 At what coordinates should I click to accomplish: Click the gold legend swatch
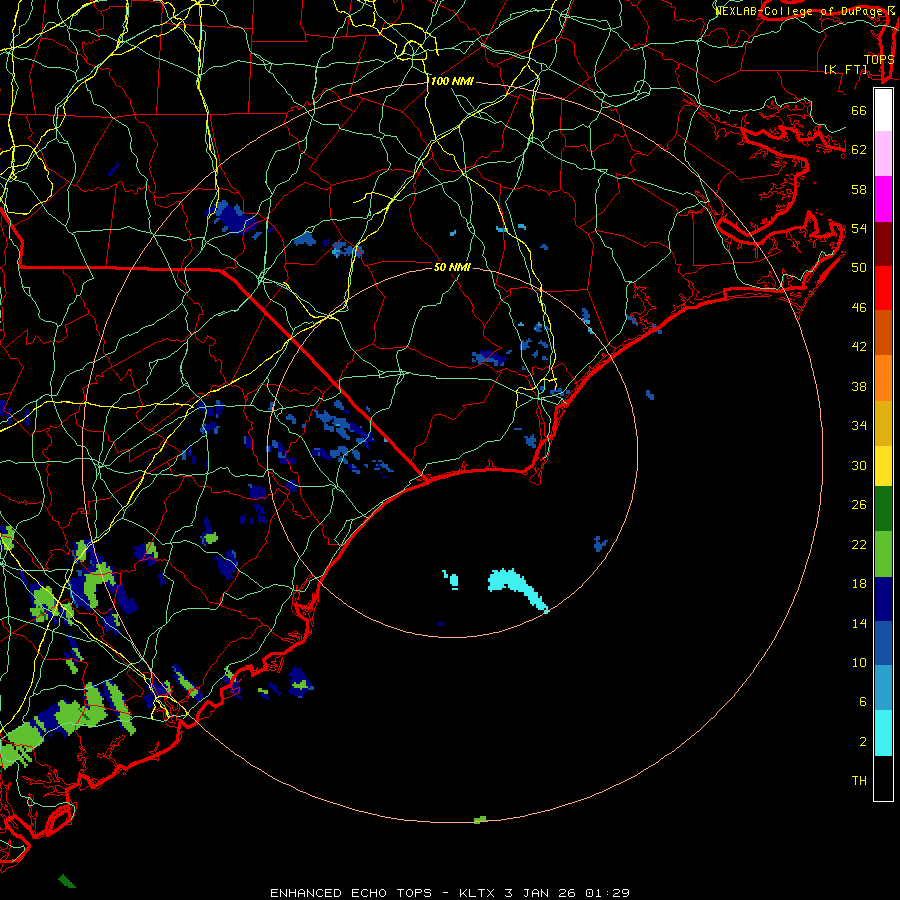pyautogui.click(x=883, y=423)
